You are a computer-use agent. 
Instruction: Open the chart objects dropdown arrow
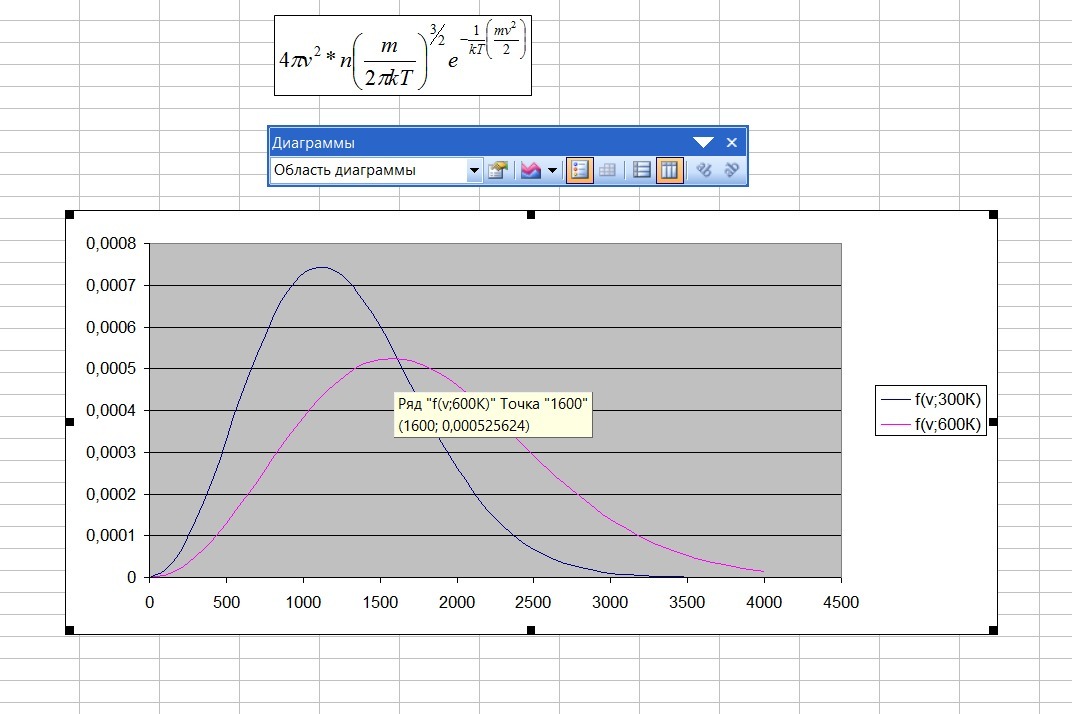click(474, 171)
